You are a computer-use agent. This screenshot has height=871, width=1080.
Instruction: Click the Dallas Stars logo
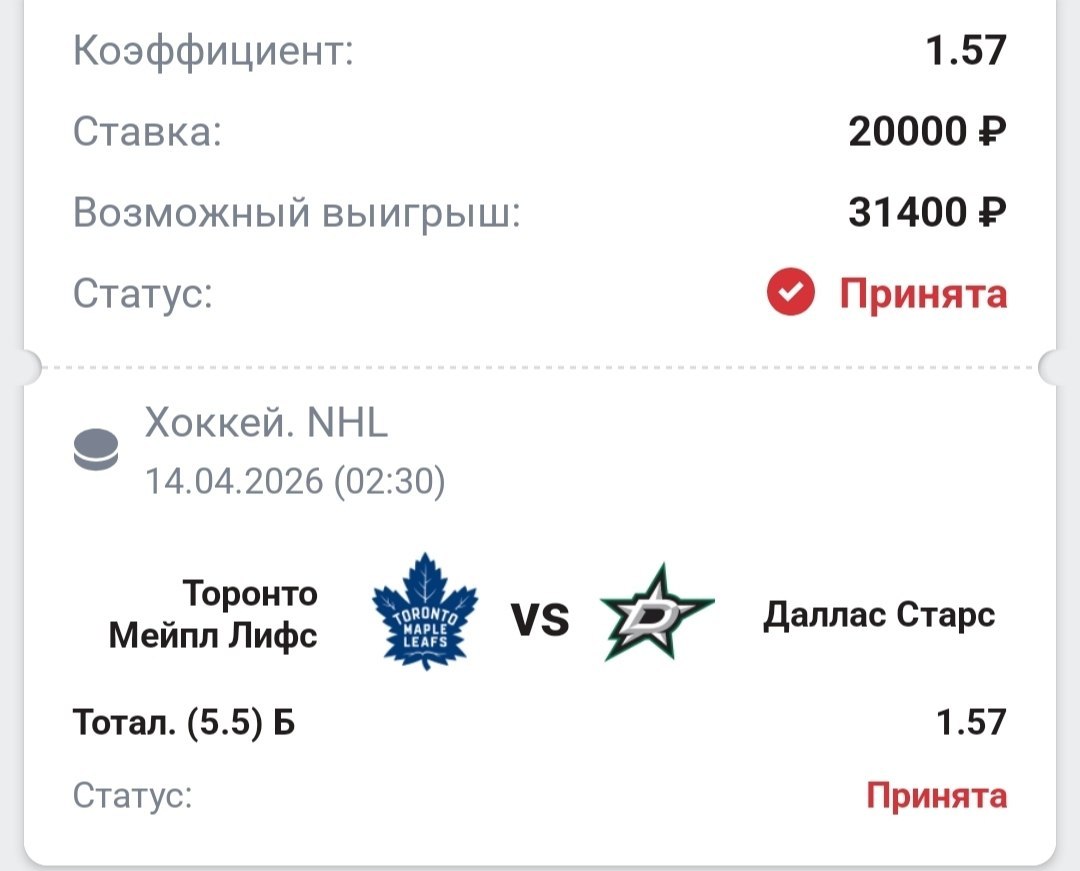656,613
